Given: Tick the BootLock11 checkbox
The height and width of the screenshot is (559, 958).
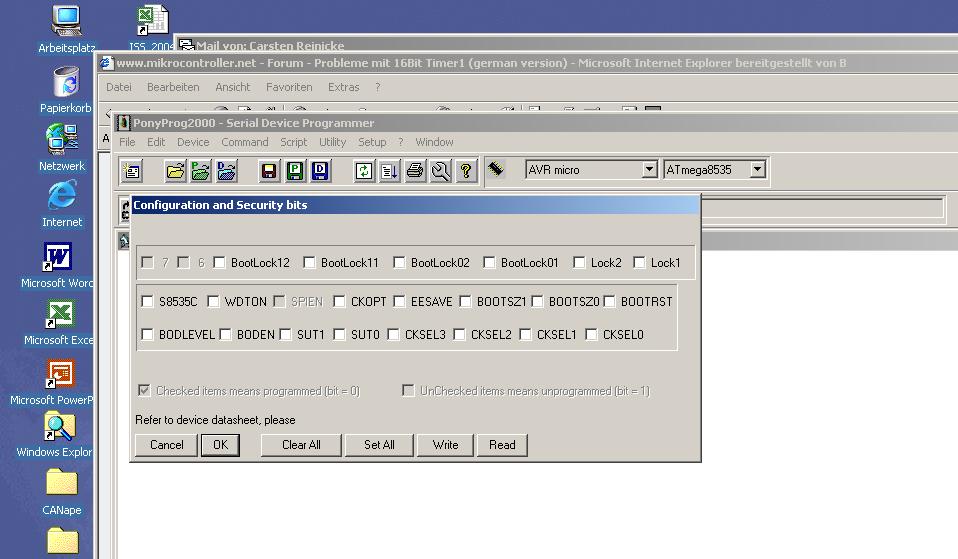Looking at the screenshot, I should coord(309,263).
